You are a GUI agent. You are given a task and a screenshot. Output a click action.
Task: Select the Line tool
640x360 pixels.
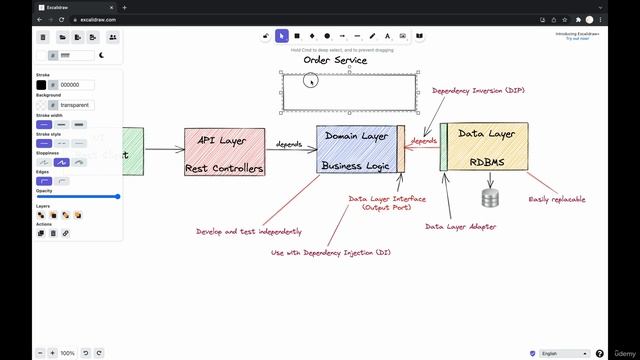(x=357, y=36)
